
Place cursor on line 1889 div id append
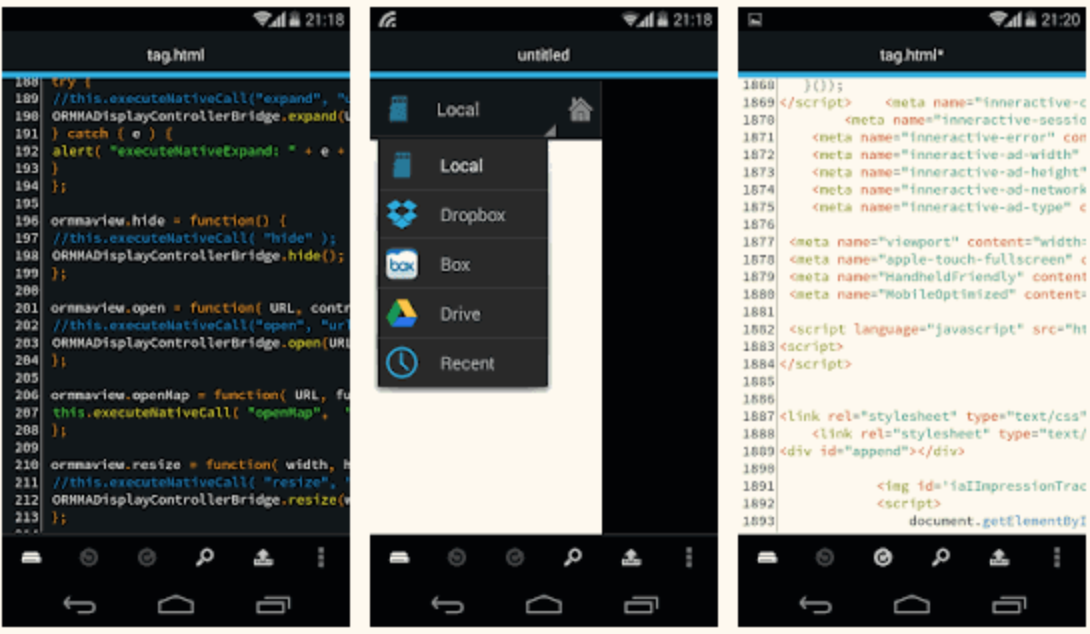(x=872, y=451)
